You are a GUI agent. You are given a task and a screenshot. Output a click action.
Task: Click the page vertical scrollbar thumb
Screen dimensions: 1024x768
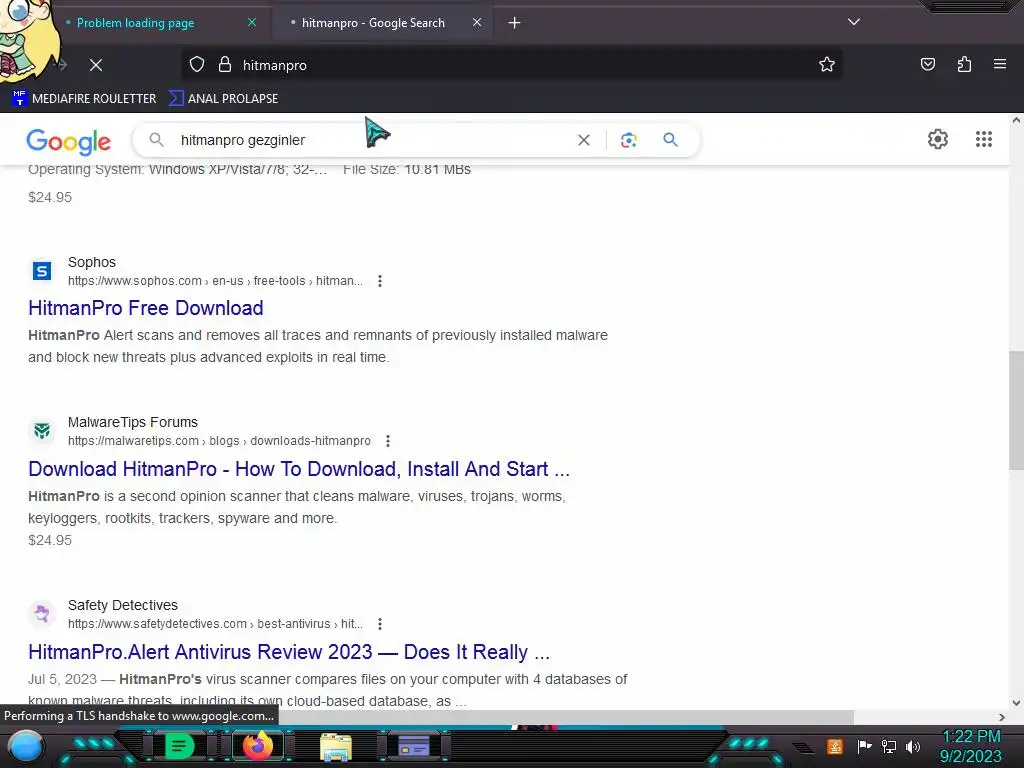click(x=1016, y=410)
